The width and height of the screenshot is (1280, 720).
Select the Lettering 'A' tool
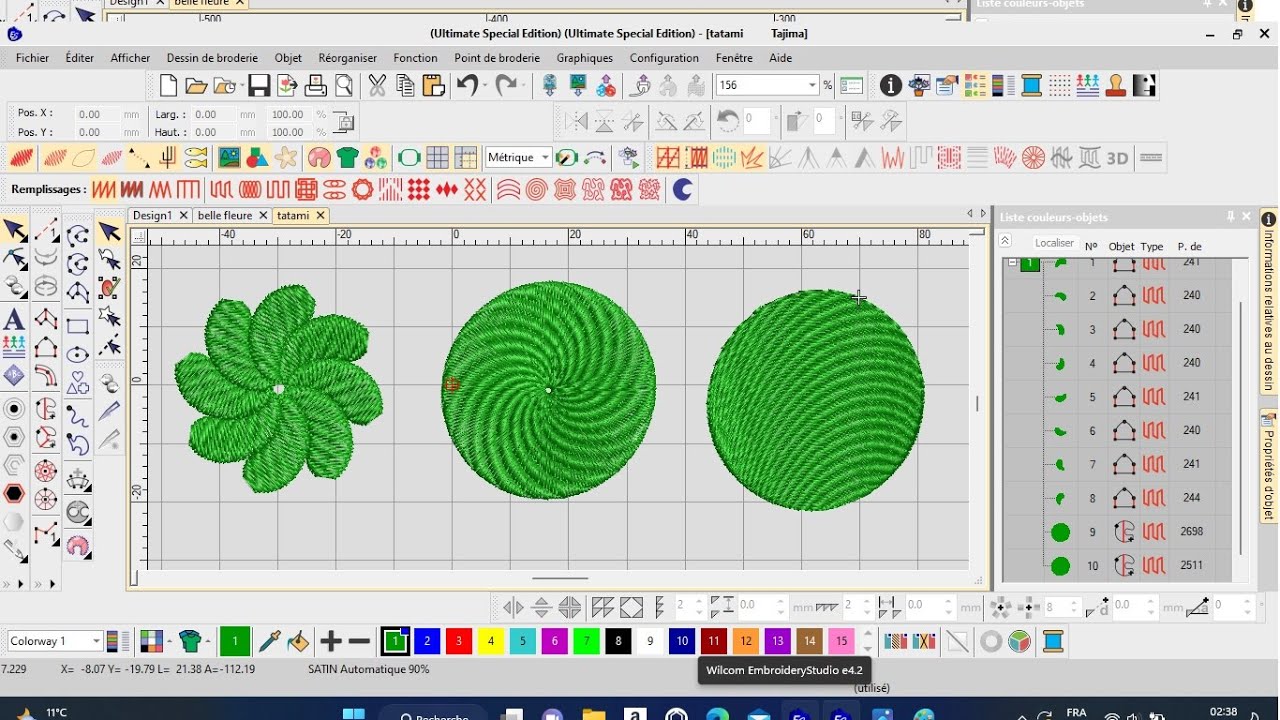coord(14,321)
